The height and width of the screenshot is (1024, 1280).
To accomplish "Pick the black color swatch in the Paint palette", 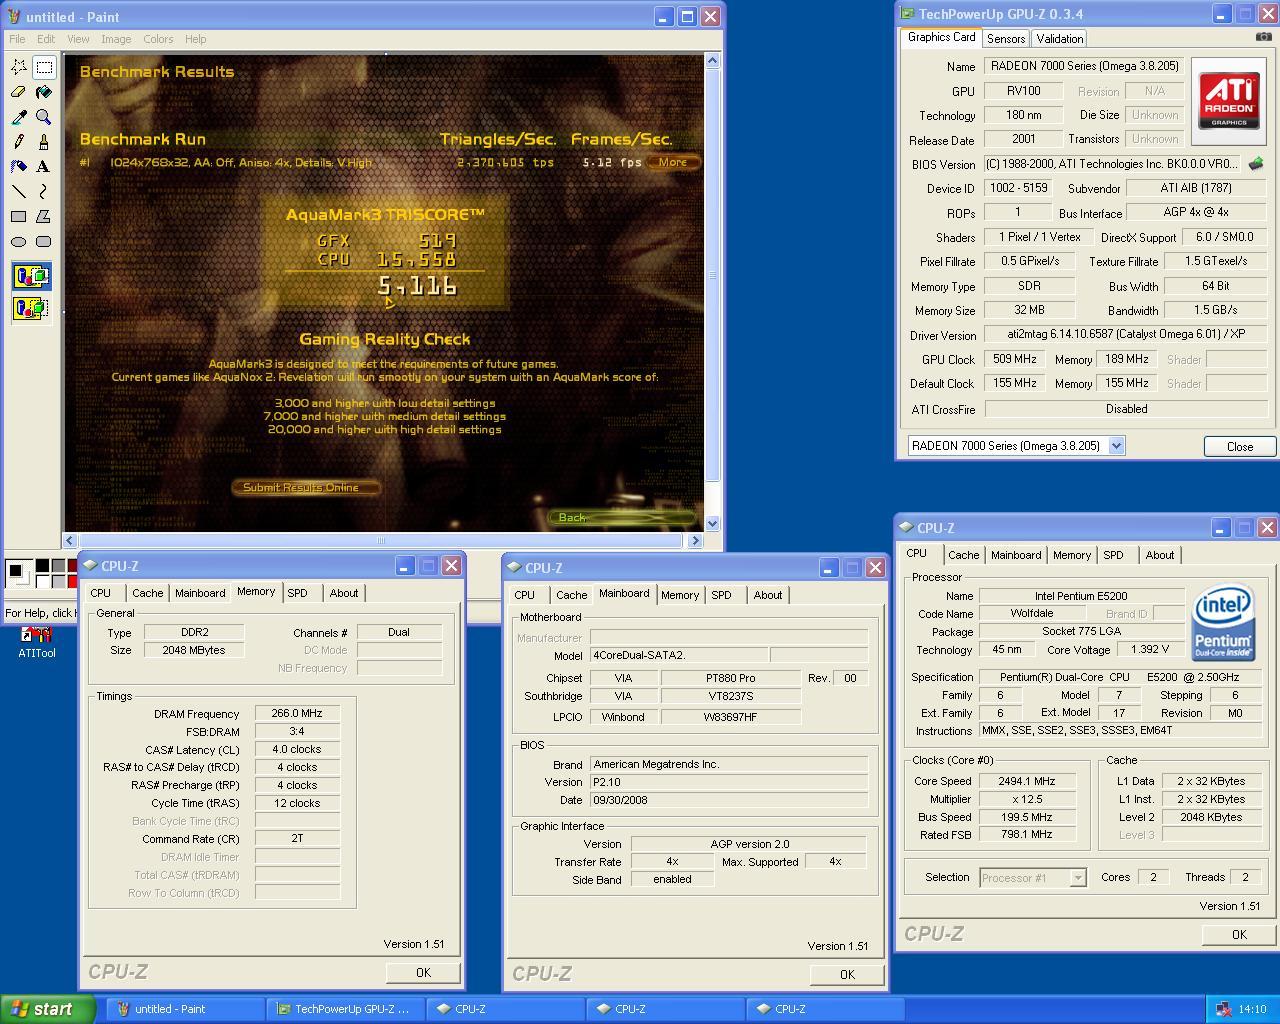I will pos(42,566).
